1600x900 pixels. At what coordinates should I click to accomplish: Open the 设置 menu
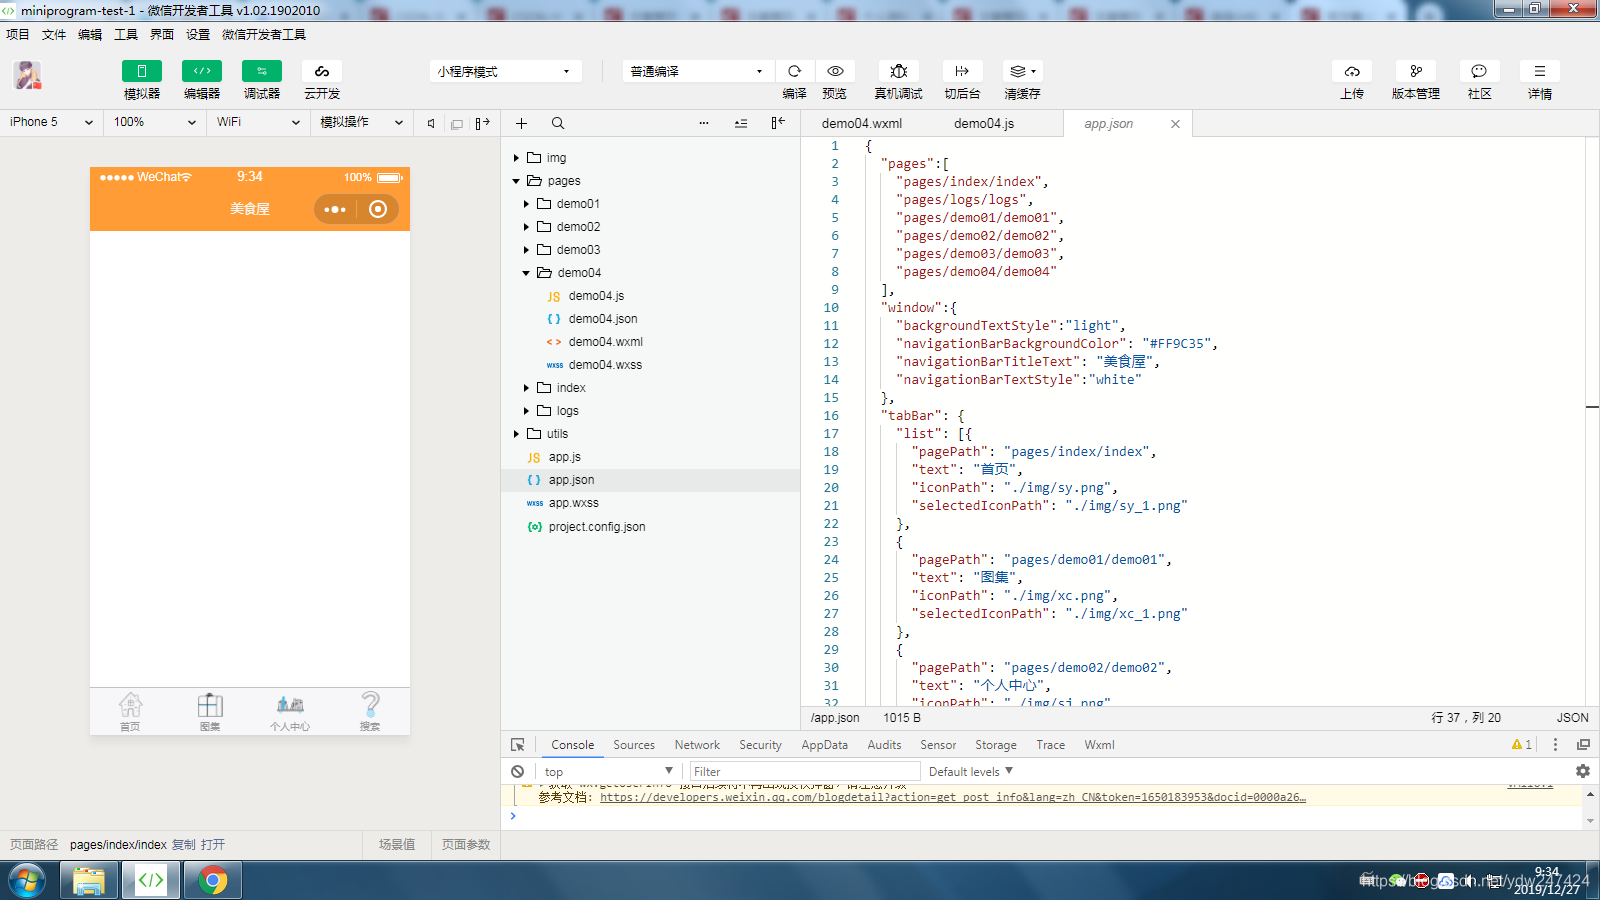coord(198,34)
